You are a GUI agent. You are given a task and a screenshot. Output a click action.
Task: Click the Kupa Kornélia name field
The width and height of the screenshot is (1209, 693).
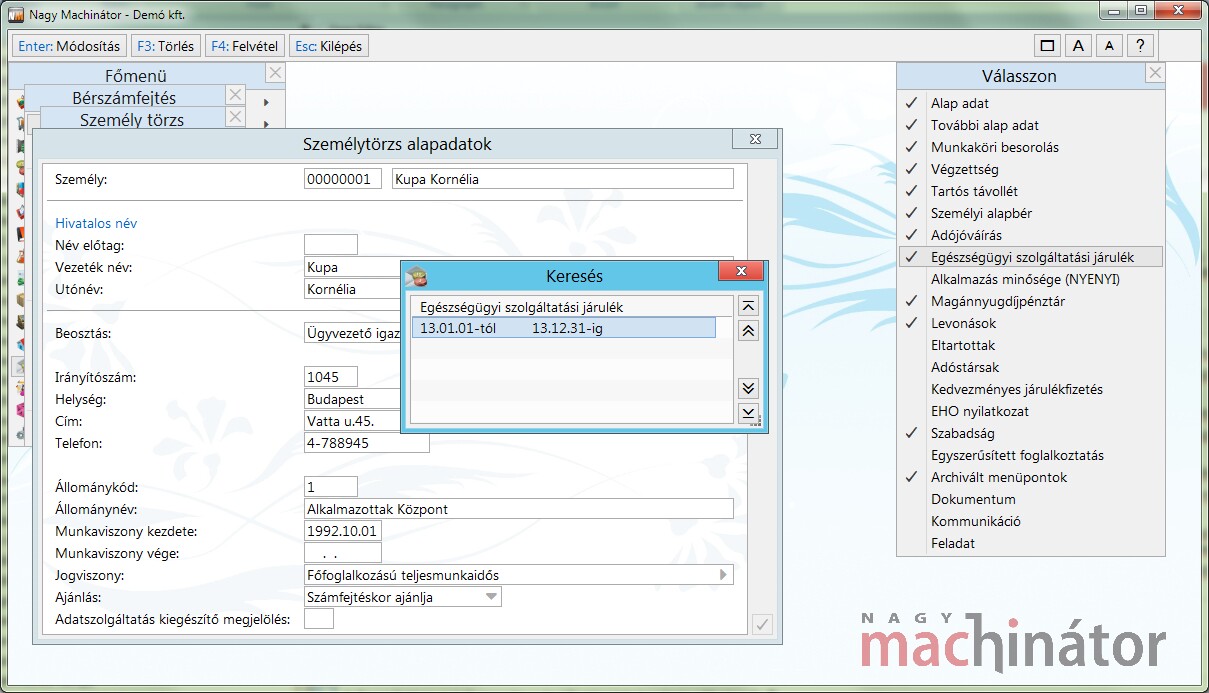point(562,179)
